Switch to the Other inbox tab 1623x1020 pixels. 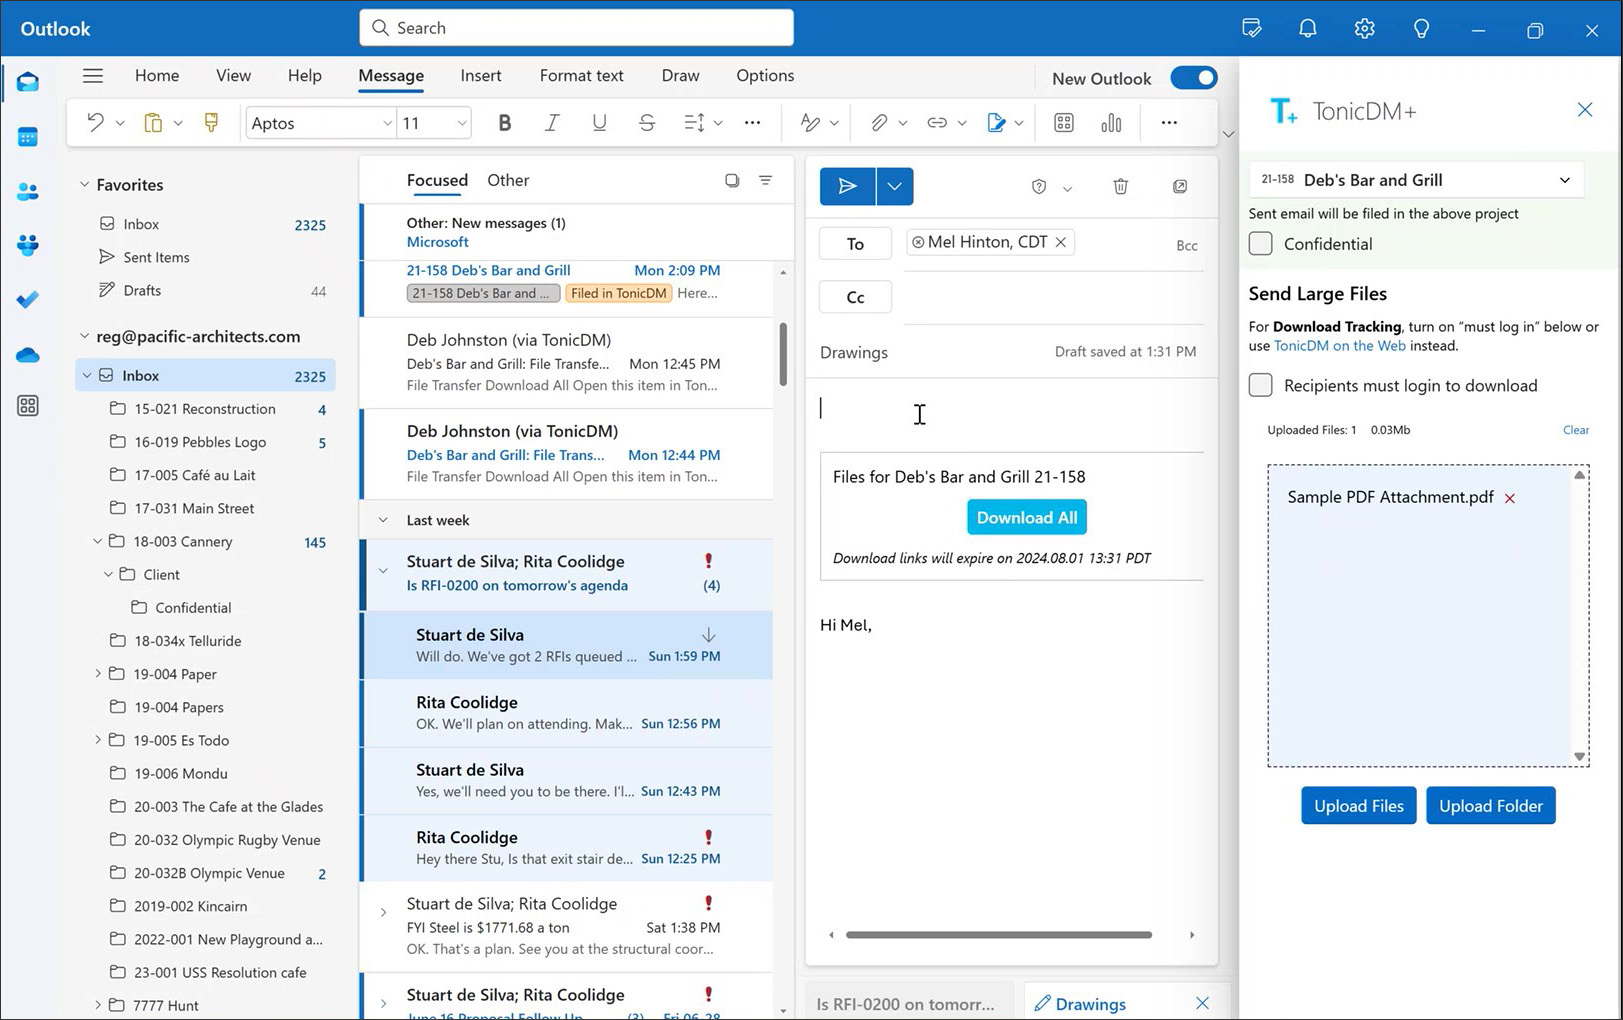pos(508,180)
